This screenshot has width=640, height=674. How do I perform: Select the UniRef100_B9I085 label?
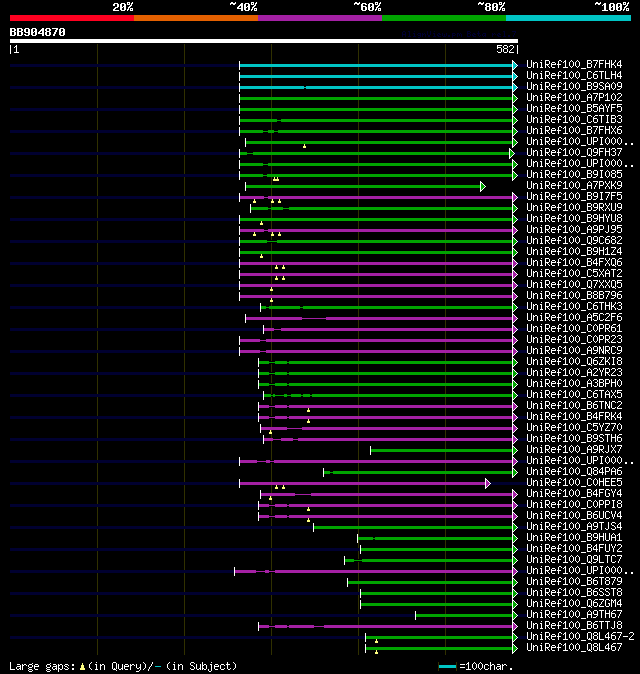[574, 175]
